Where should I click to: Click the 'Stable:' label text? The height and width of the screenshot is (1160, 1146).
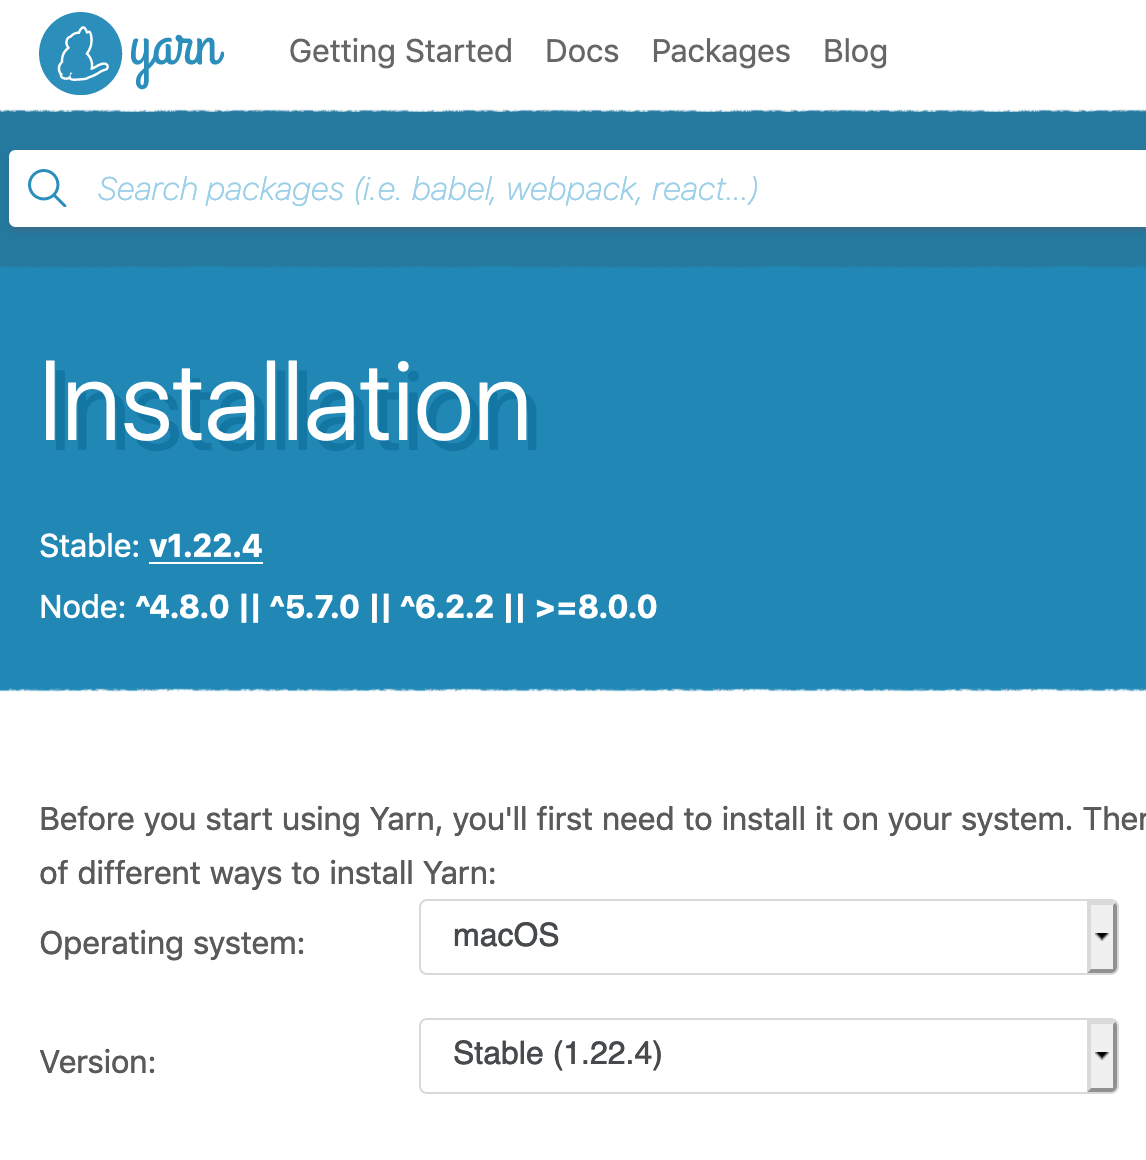click(90, 547)
